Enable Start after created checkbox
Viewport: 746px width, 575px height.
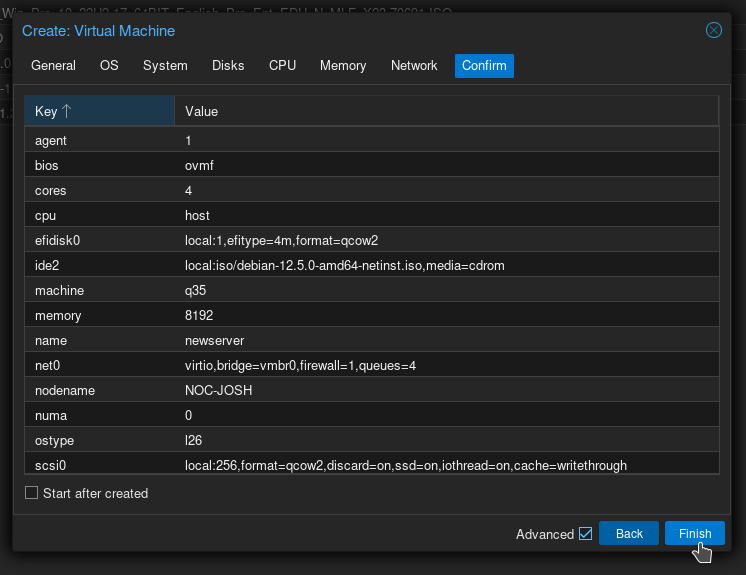point(32,493)
